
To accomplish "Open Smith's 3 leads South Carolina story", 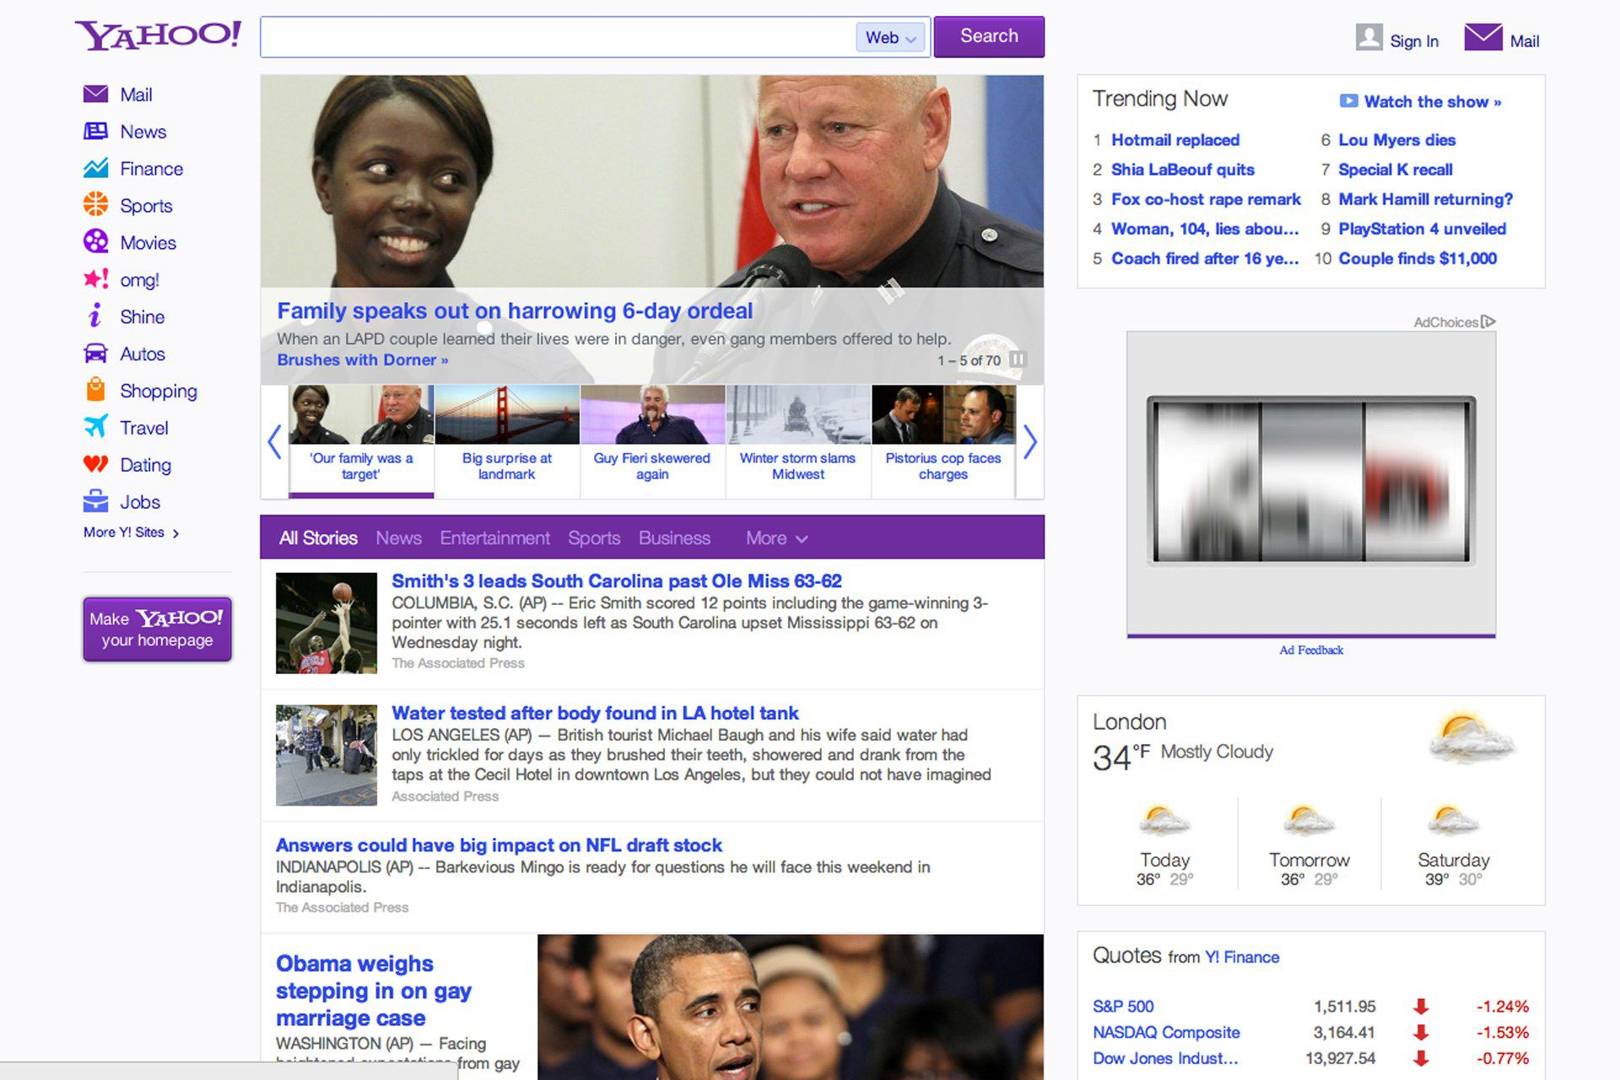I will pos(616,581).
